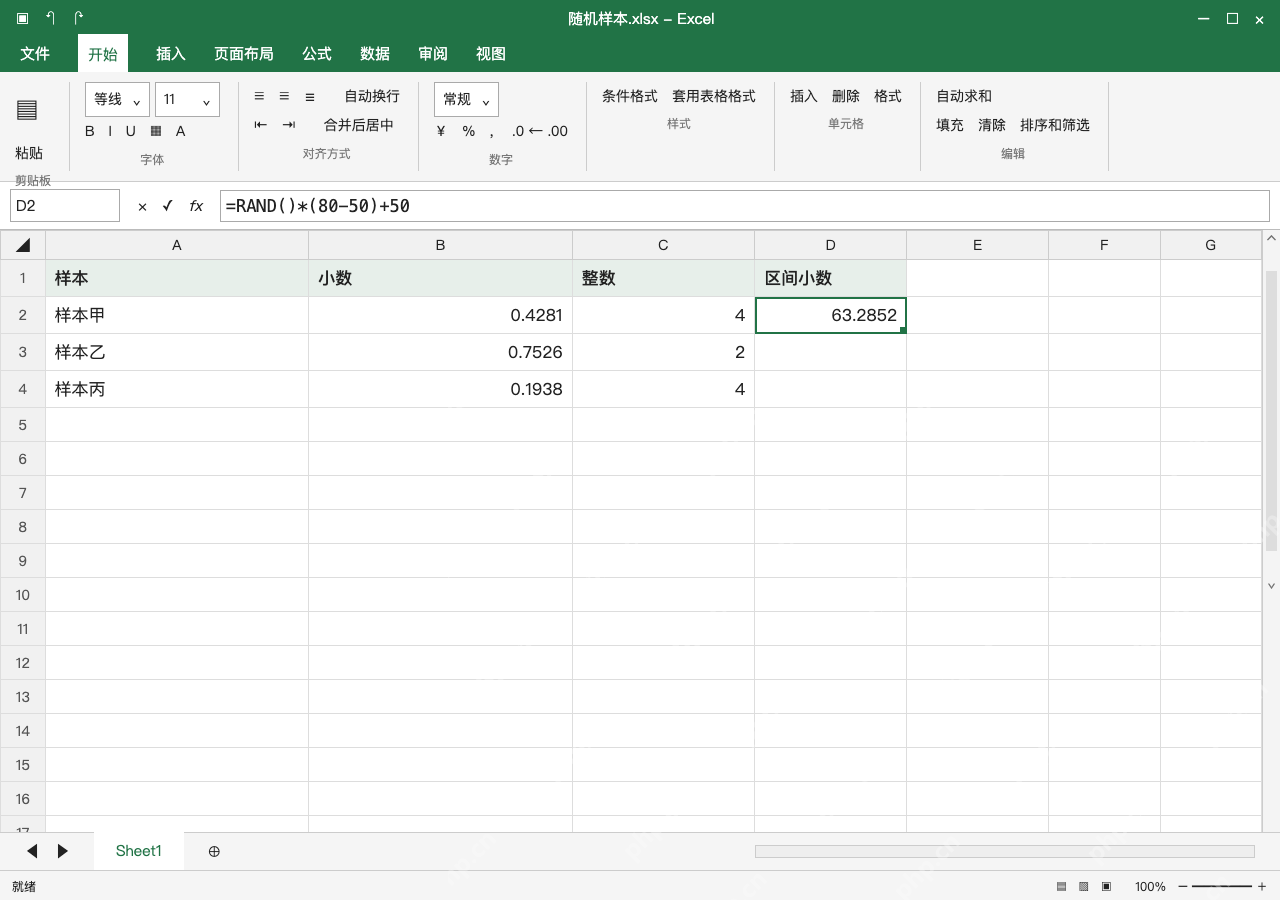Apply currency ¥ format
Image resolution: width=1280 pixels, height=900 pixels.
441,131
